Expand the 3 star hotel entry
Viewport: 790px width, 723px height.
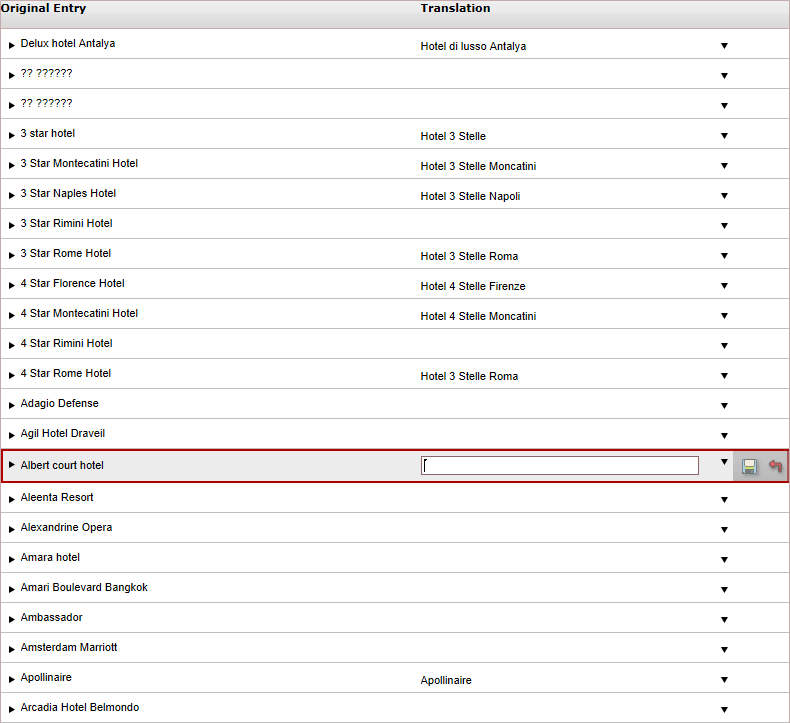click(12, 136)
